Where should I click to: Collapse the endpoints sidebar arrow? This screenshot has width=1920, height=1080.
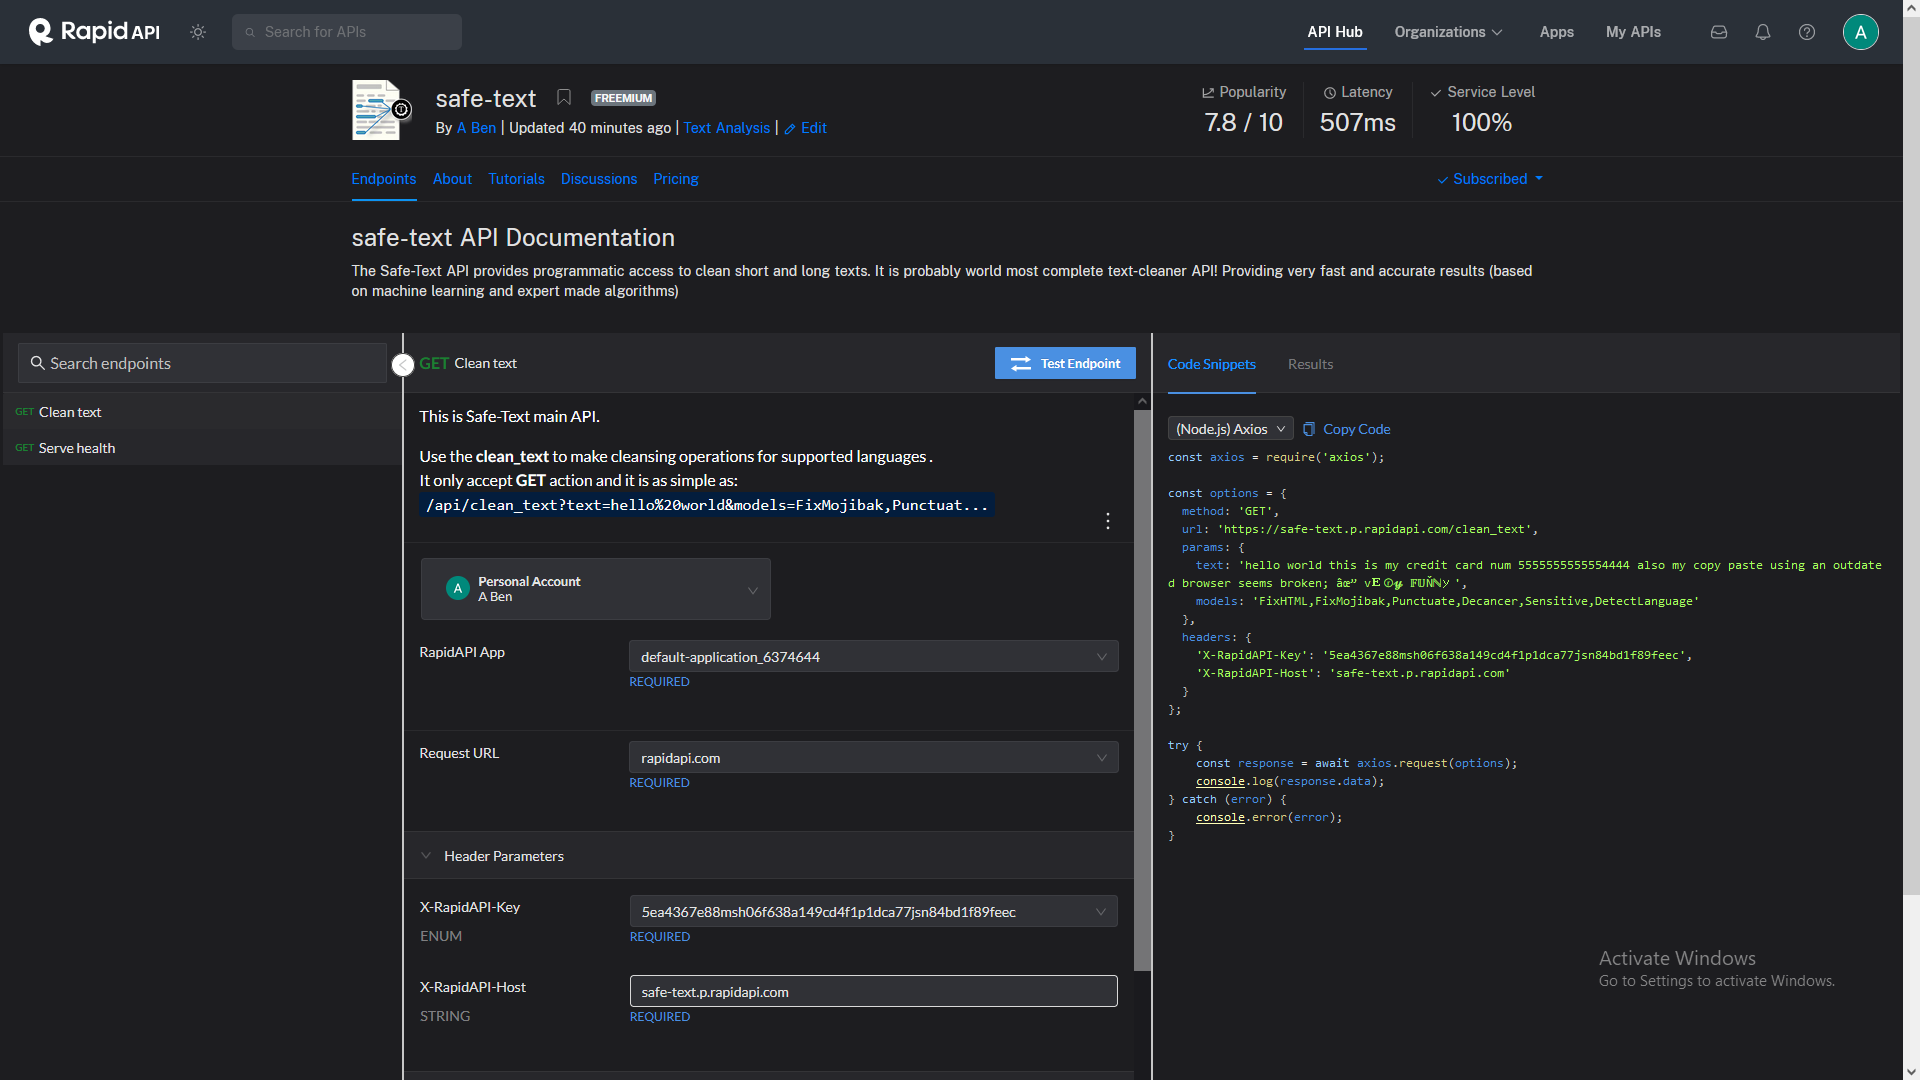tap(403, 365)
